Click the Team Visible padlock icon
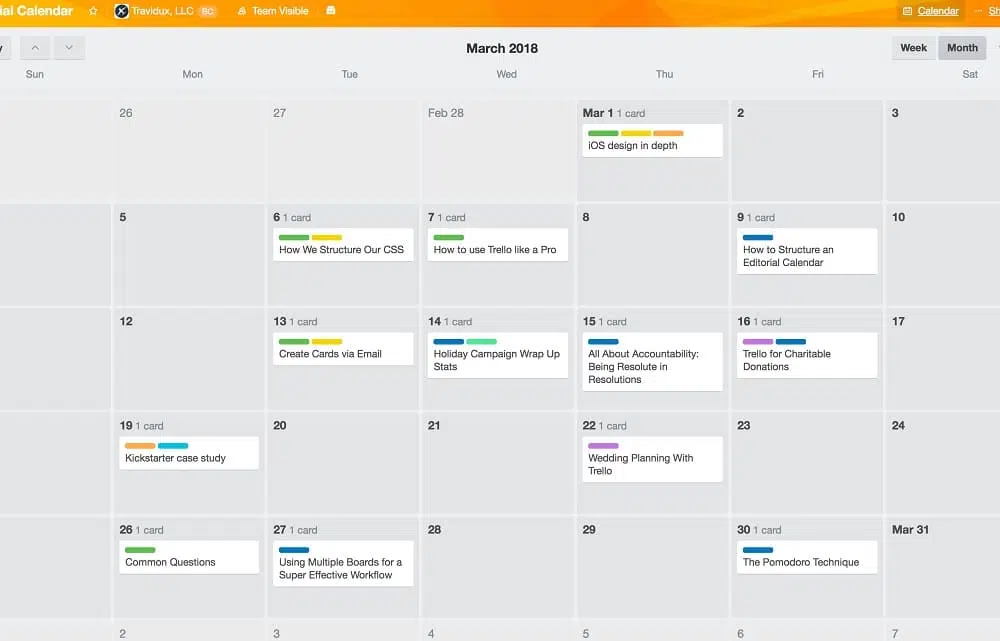The height and width of the screenshot is (641, 1000). [x=242, y=10]
